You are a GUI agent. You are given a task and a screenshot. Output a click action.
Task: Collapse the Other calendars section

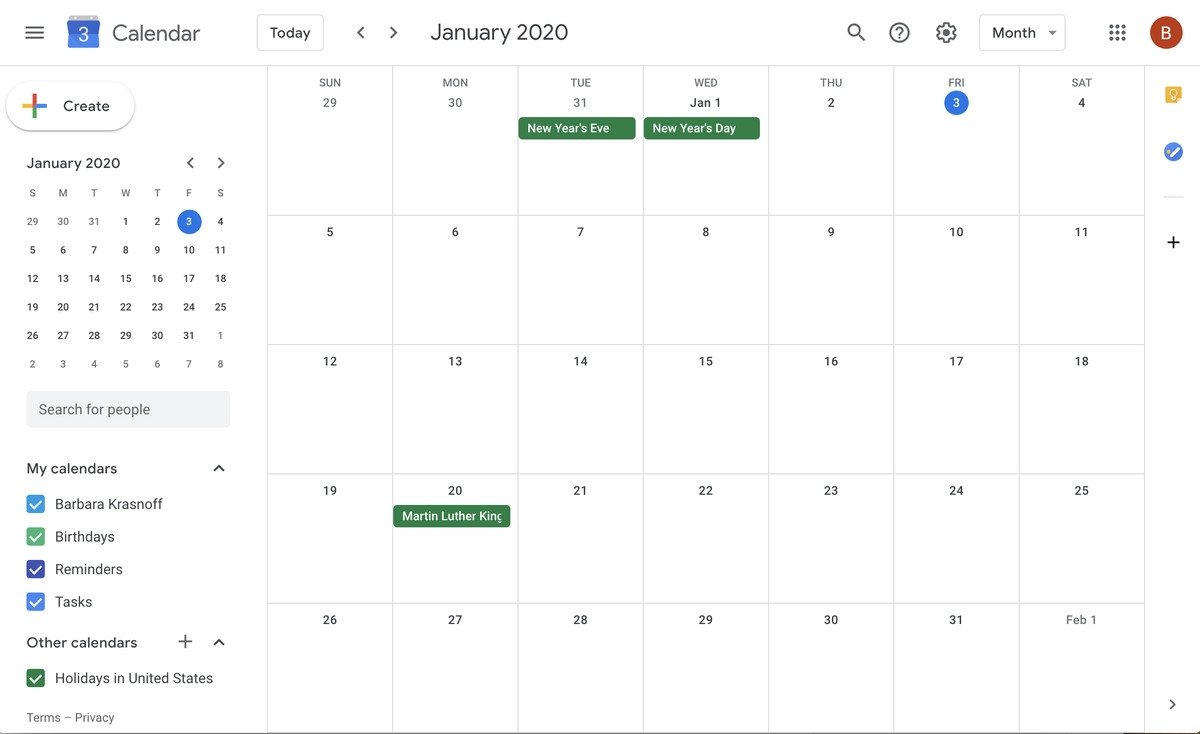[219, 642]
